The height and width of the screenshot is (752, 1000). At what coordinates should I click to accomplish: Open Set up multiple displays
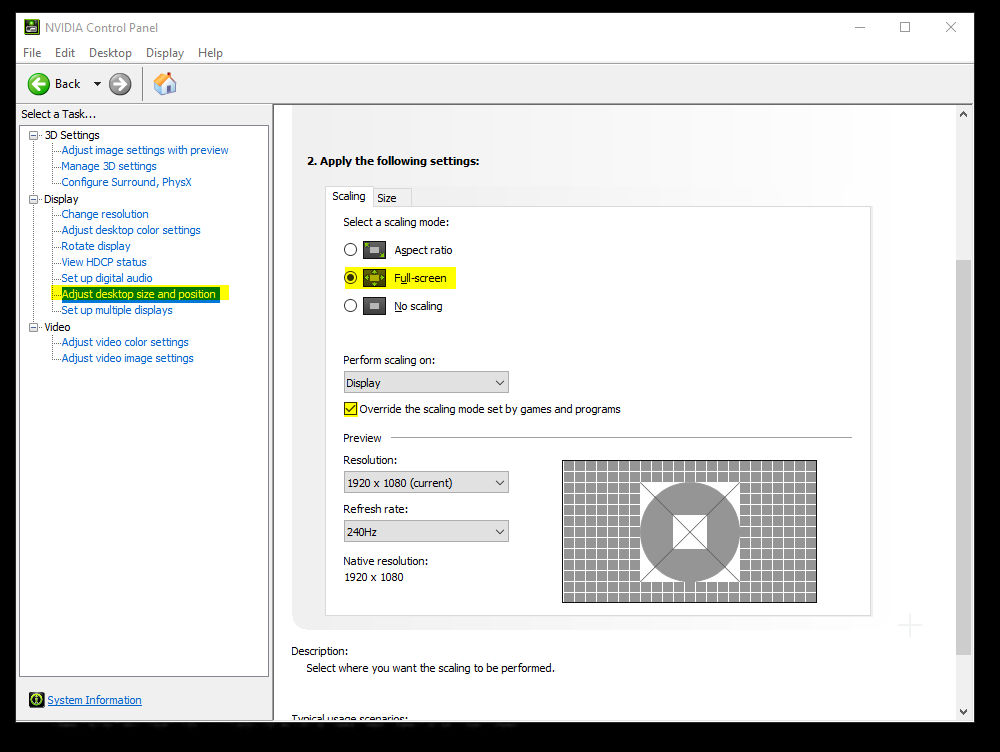117,310
